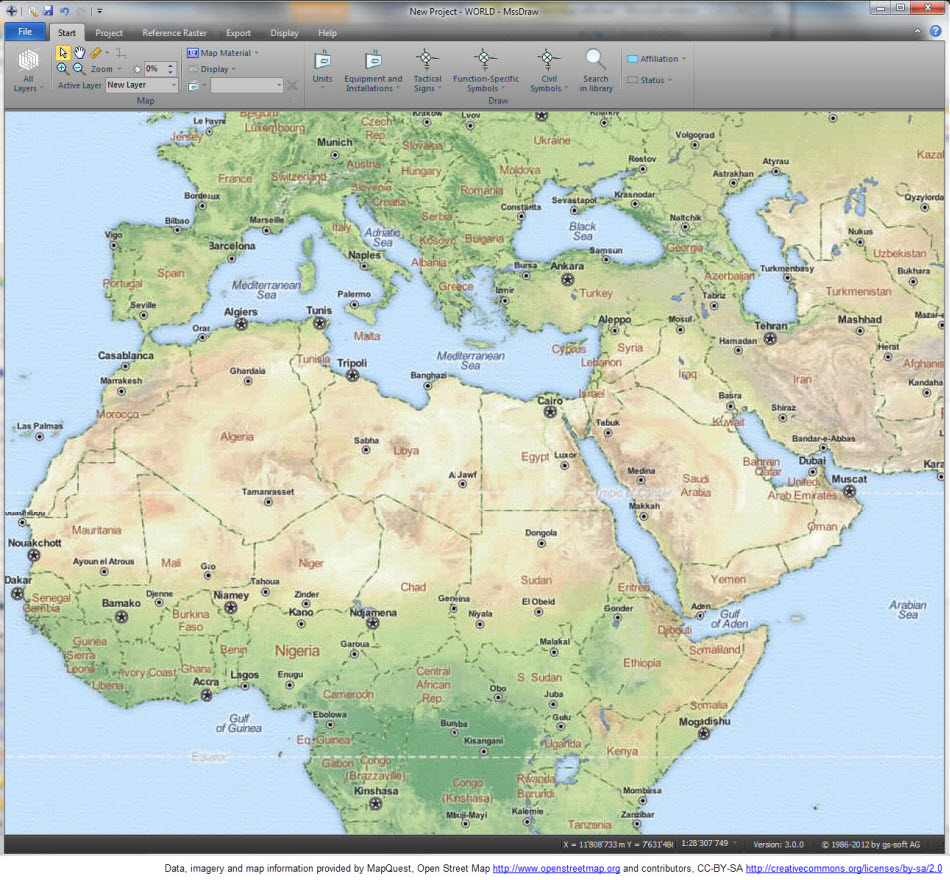Switch to the Reference Raster tab
The width and height of the screenshot is (950, 880).
click(174, 32)
